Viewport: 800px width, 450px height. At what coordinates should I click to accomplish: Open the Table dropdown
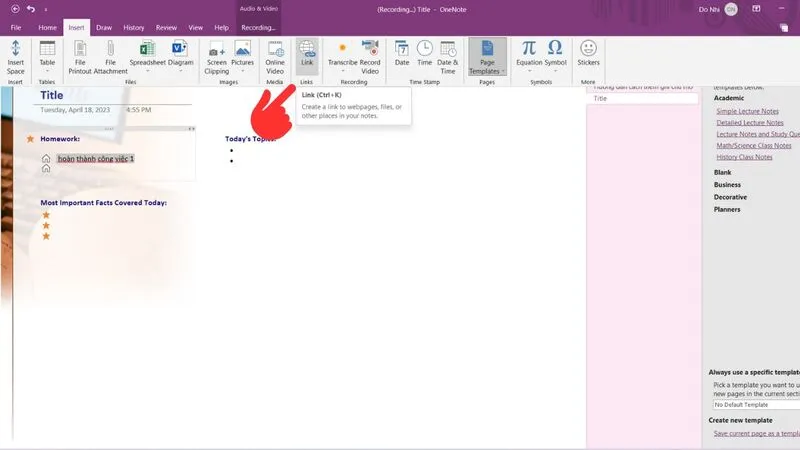(47, 56)
